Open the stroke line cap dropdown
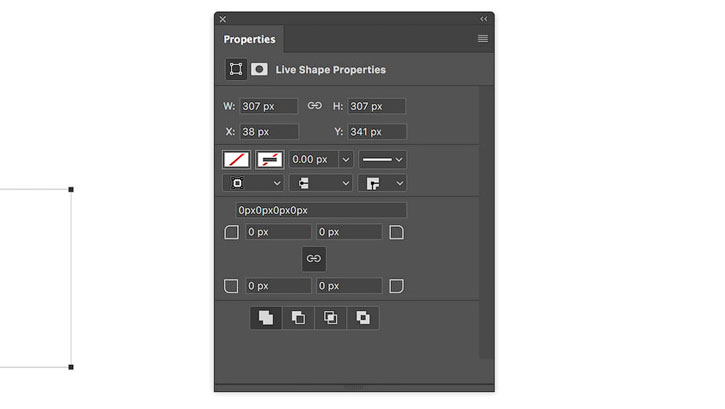This screenshot has height=409, width=725. click(x=321, y=183)
